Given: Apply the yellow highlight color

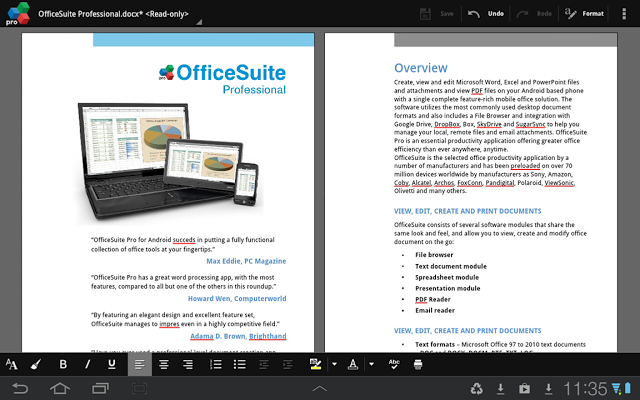Looking at the screenshot, I should tap(315, 364).
